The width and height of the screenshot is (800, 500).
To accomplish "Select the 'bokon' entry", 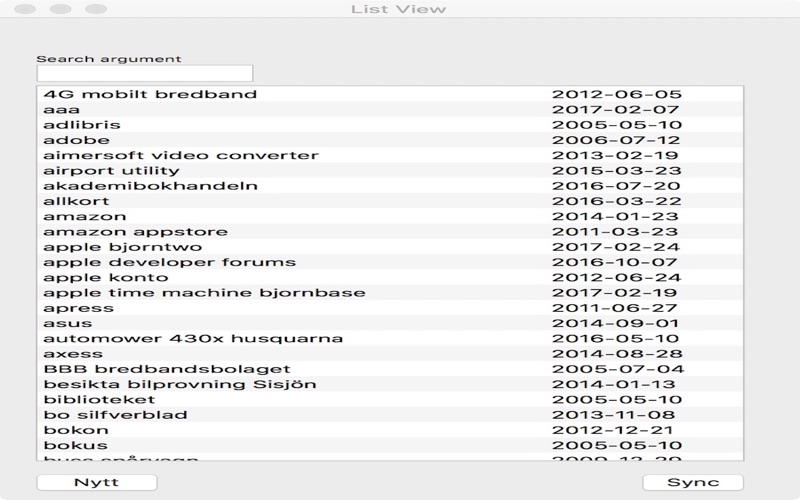I will pyautogui.click(x=390, y=431).
